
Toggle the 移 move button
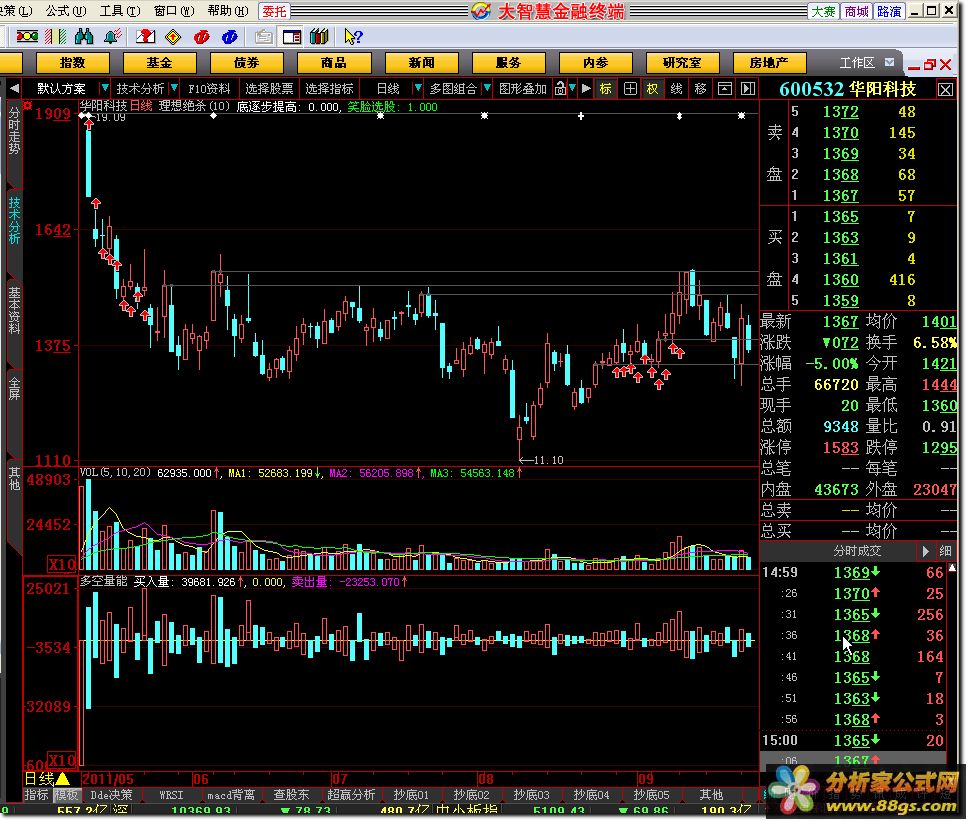coord(700,89)
